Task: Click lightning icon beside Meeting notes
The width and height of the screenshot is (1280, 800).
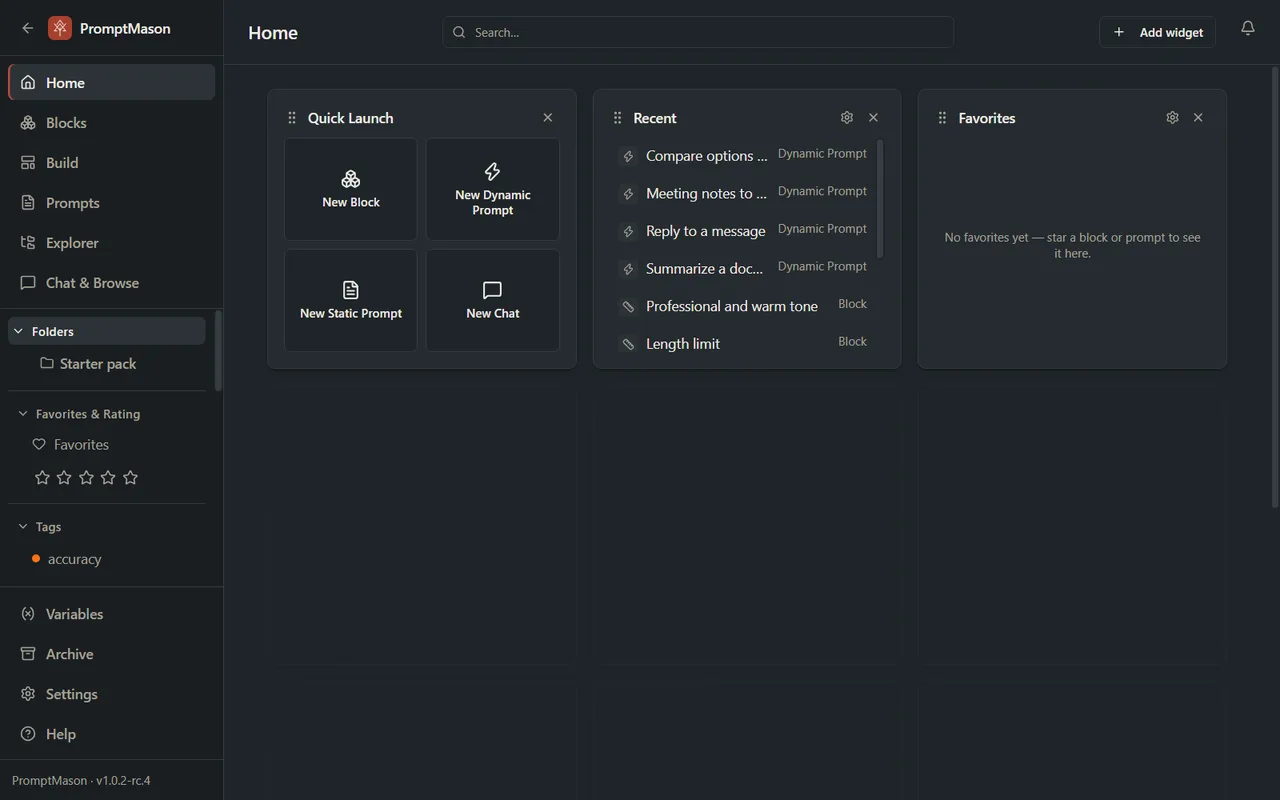Action: pos(628,194)
